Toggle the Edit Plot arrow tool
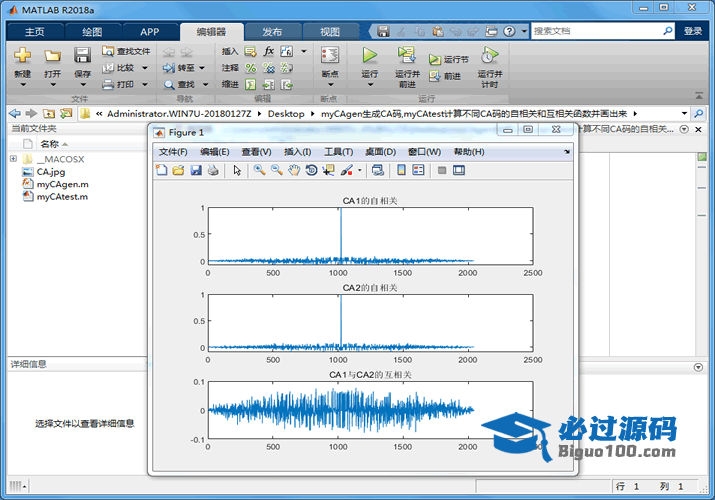The image size is (715, 500). [x=237, y=170]
